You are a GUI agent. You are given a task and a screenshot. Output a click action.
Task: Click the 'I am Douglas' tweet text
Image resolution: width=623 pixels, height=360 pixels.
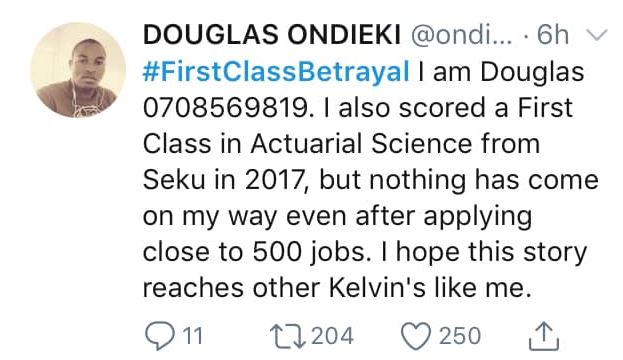501,73
